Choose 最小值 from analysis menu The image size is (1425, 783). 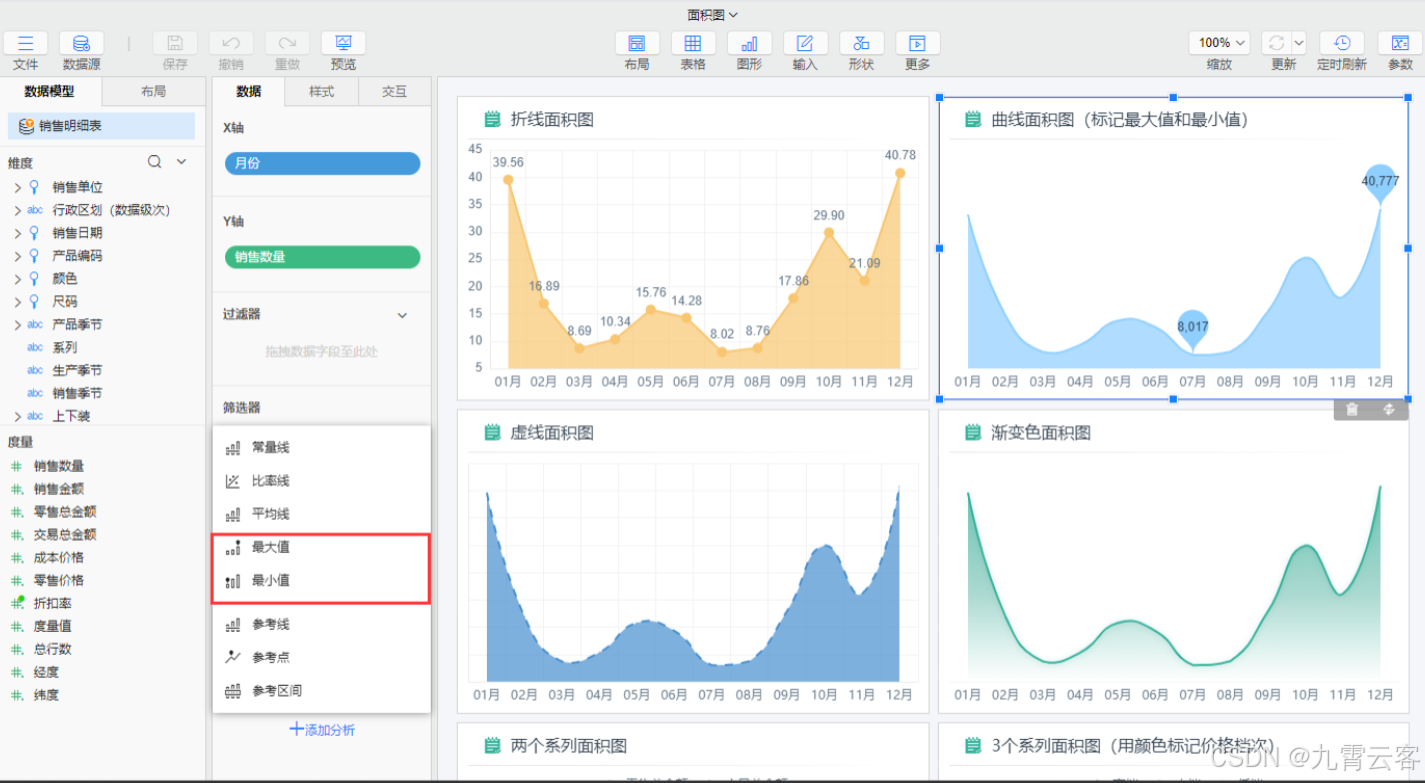click(x=321, y=581)
